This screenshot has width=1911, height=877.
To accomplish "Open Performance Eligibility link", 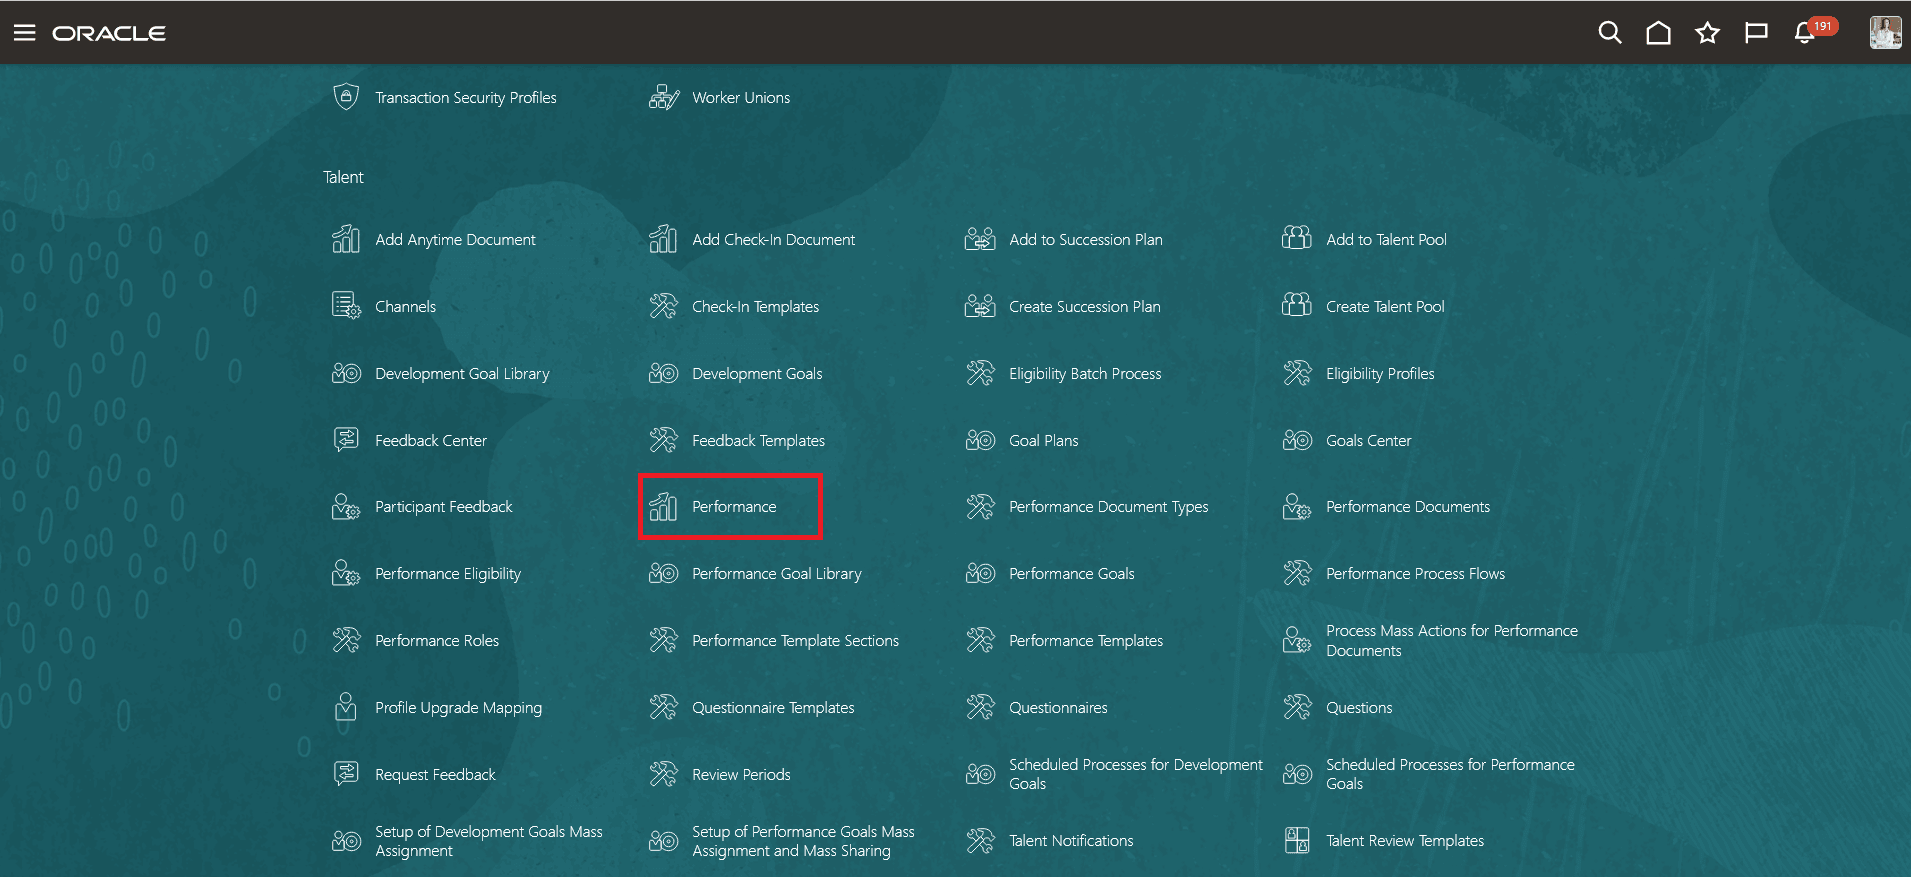I will [x=448, y=574].
